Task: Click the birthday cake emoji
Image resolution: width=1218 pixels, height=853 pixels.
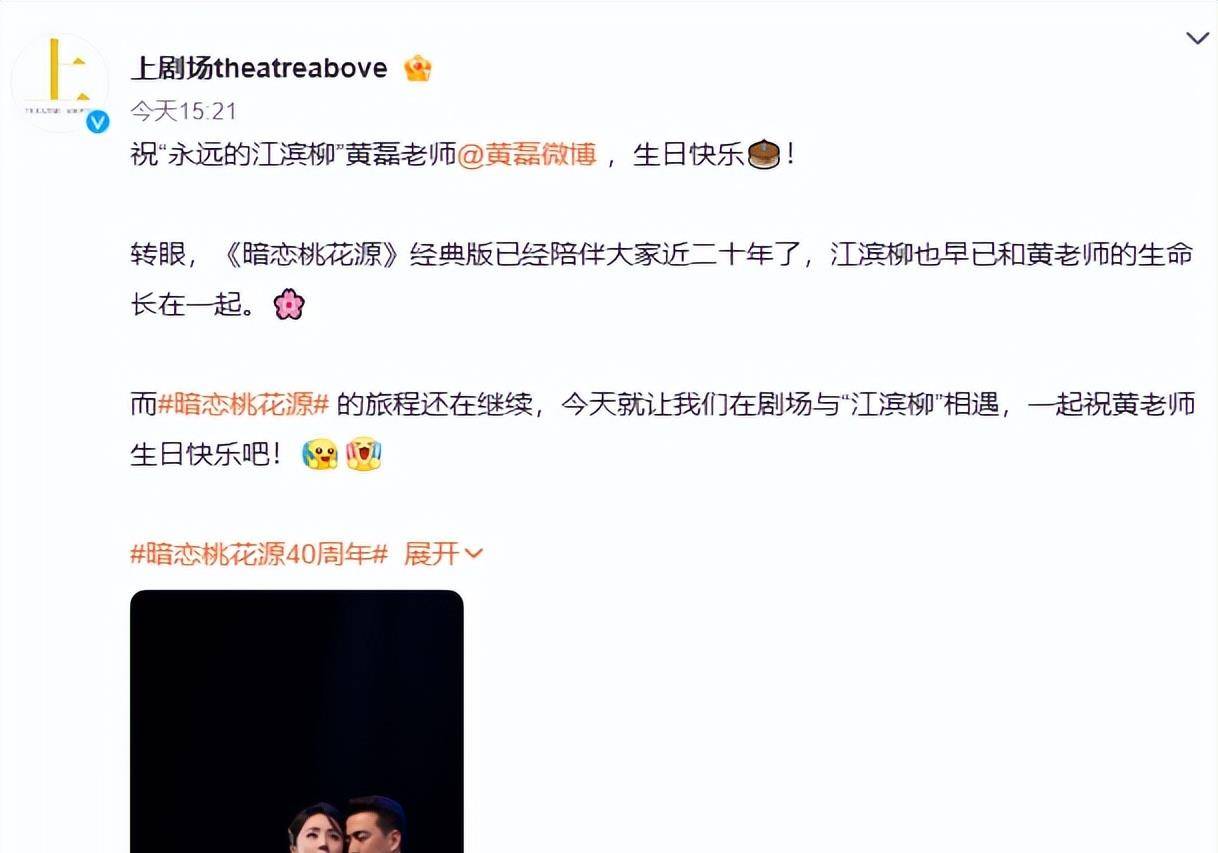Action: pos(763,155)
